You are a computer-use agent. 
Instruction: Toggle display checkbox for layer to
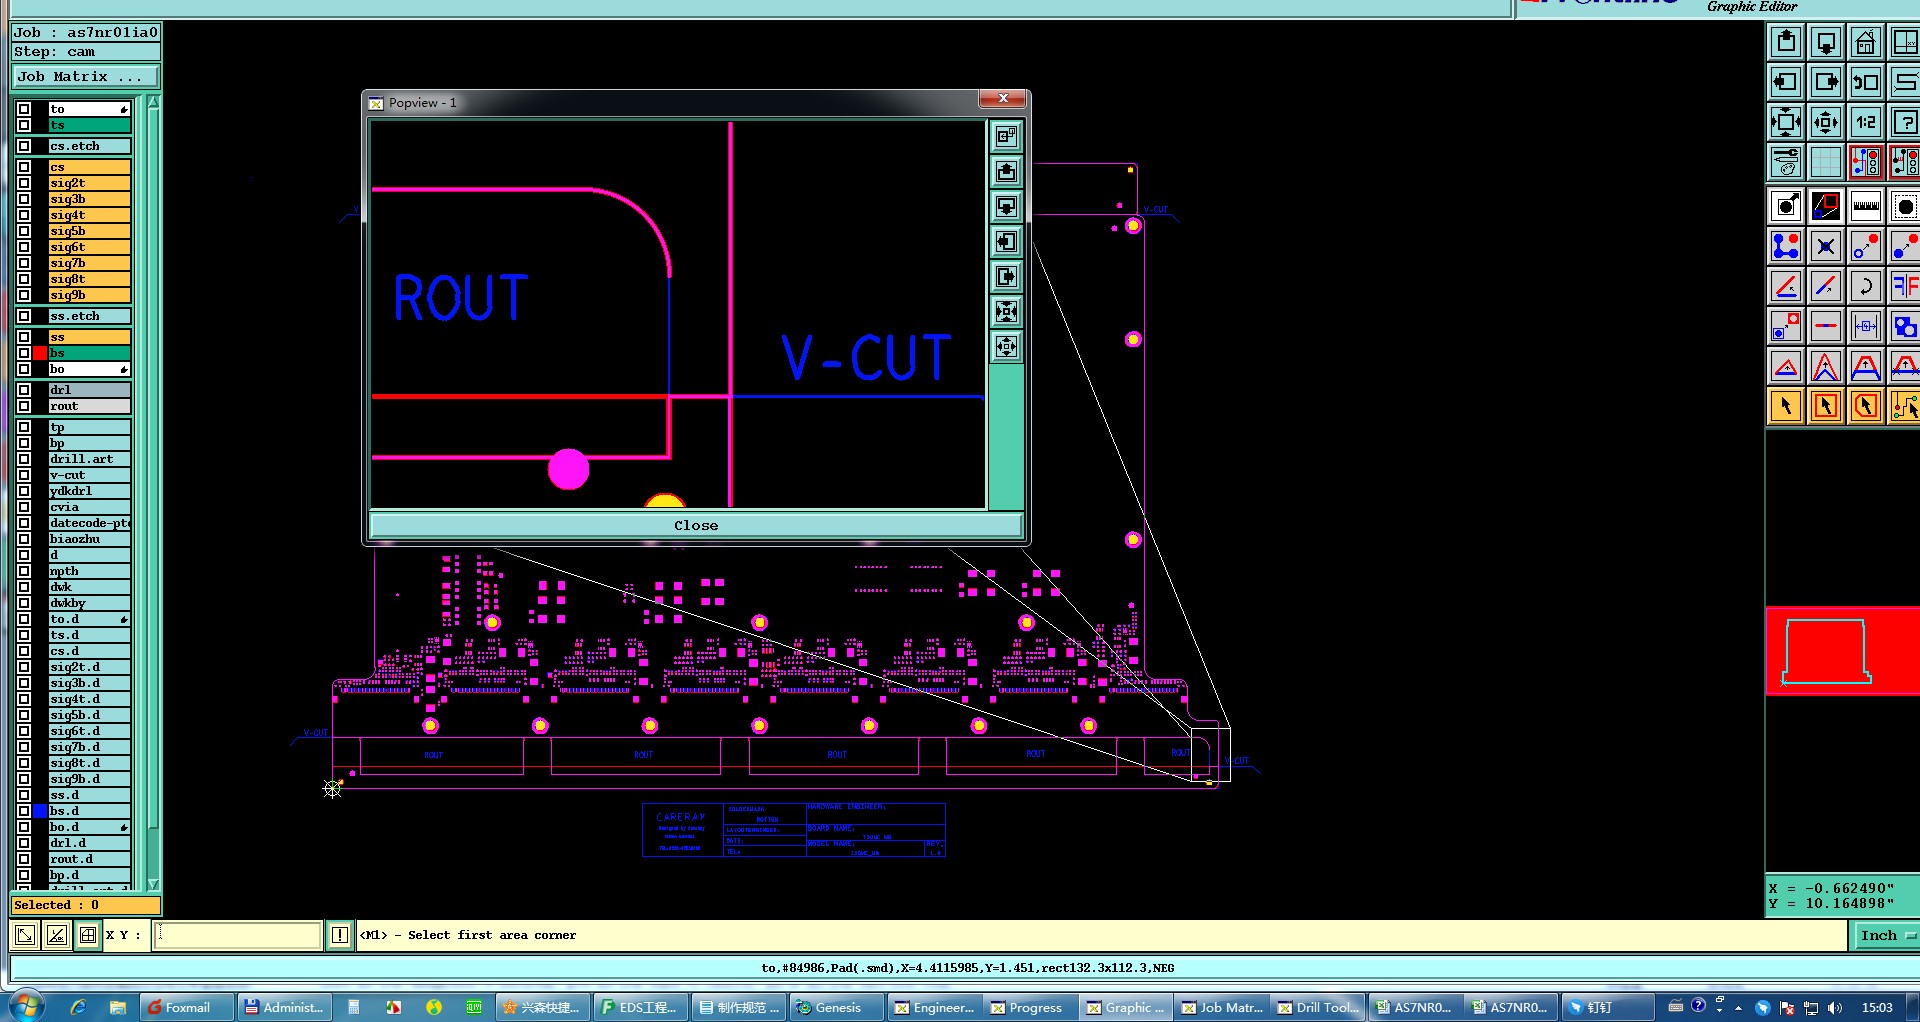tap(24, 109)
